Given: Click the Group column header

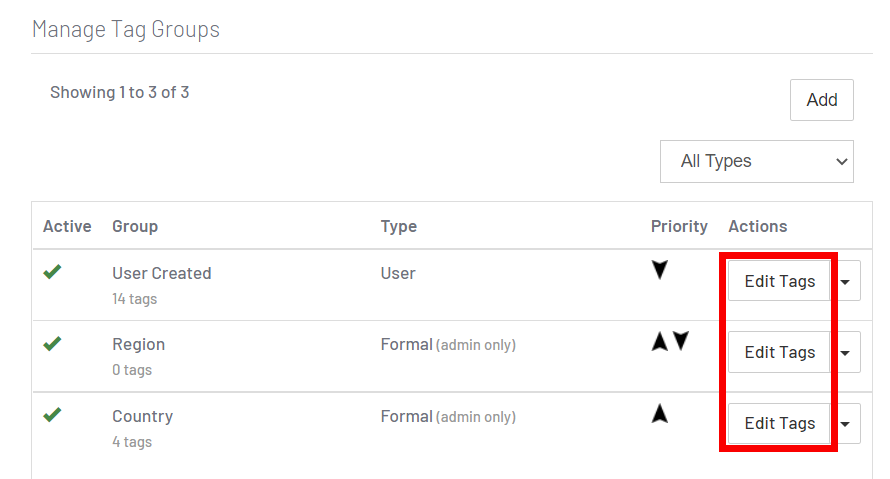Looking at the screenshot, I should 135,226.
